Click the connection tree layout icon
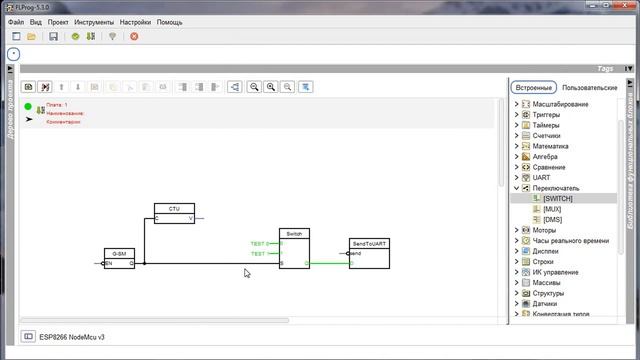The image size is (640, 360). pyautogui.click(x=235, y=87)
